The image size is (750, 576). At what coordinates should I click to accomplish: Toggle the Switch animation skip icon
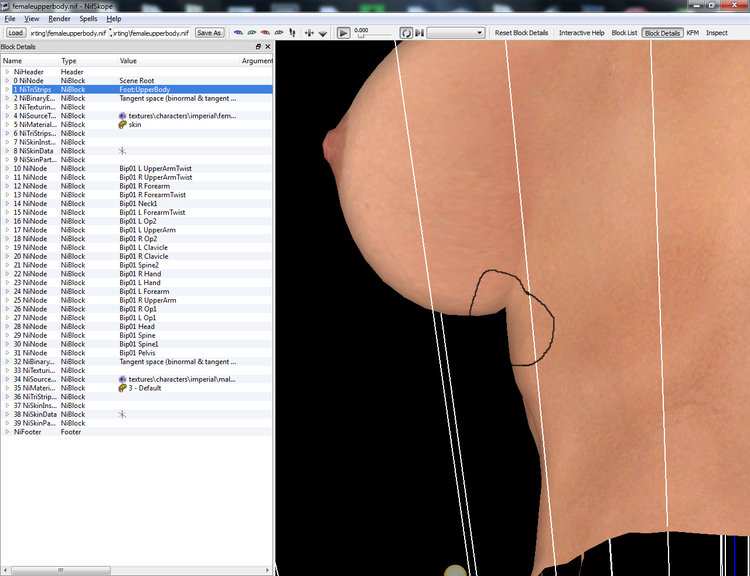pos(419,33)
